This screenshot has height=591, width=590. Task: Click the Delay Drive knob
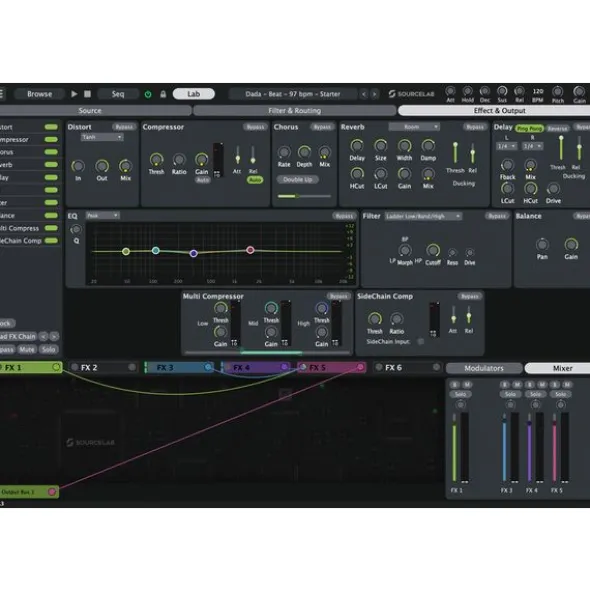553,189
